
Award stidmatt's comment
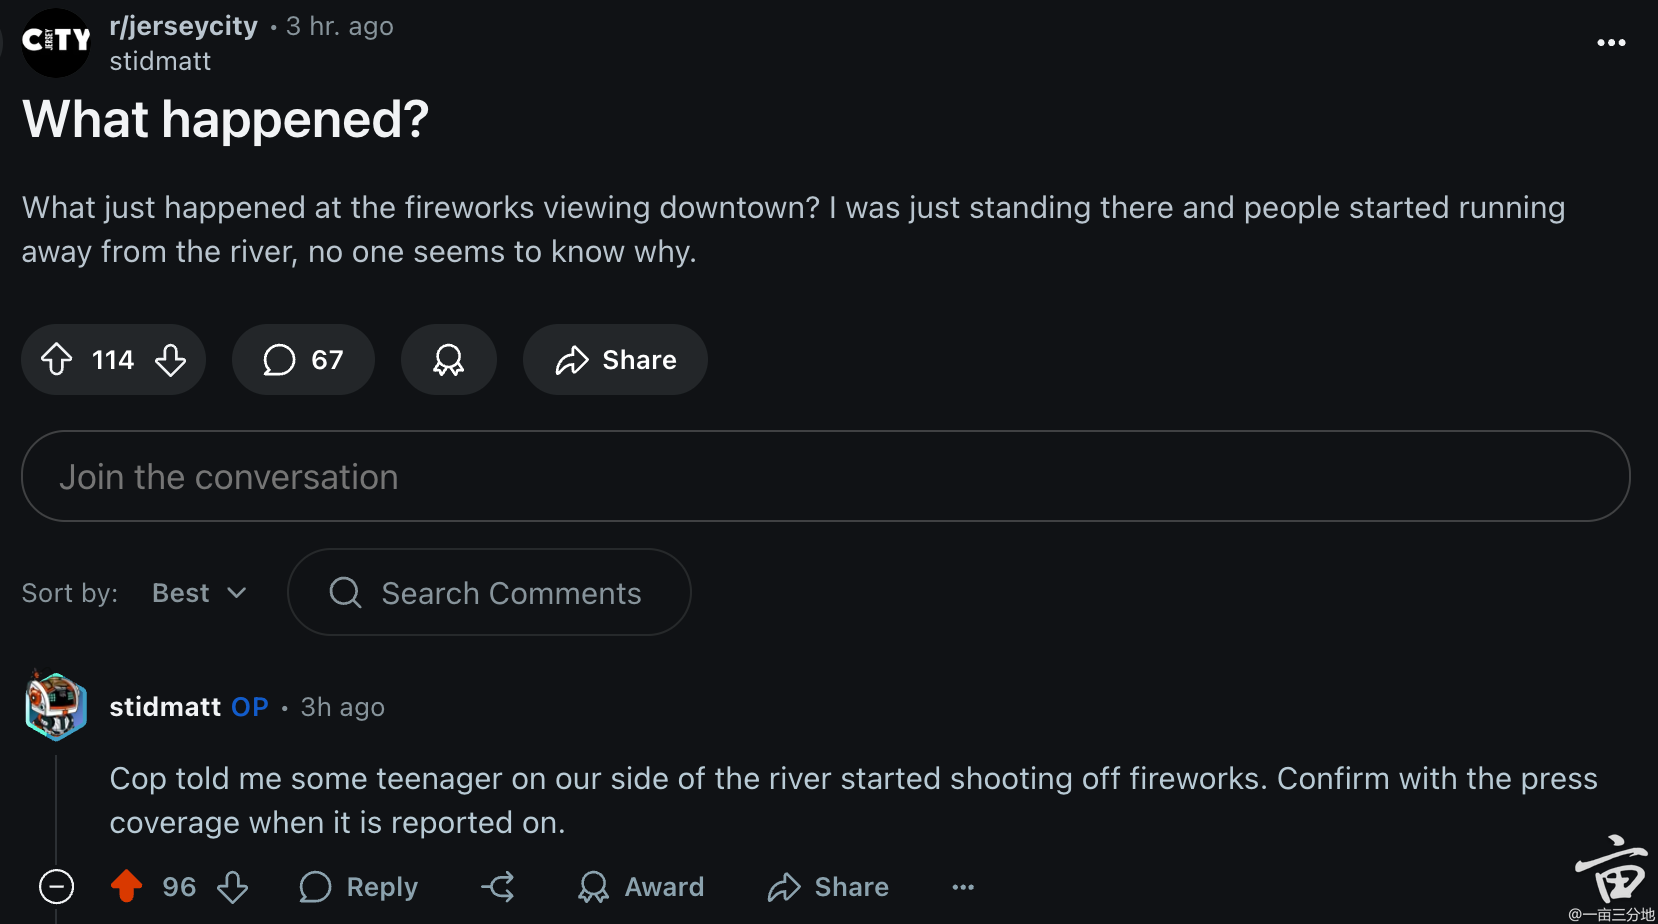click(x=640, y=886)
